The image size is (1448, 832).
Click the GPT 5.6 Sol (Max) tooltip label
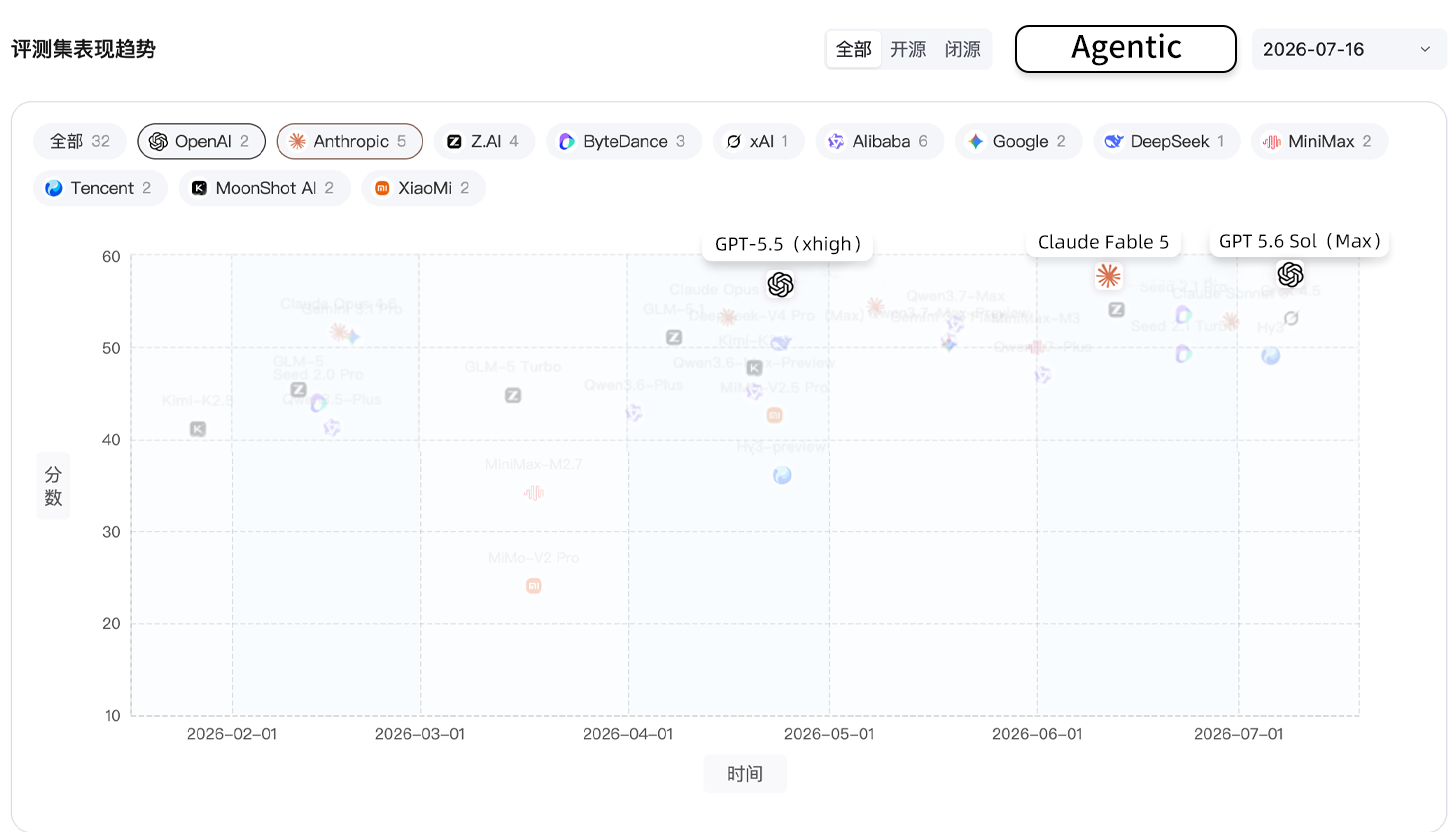pyautogui.click(x=1299, y=241)
